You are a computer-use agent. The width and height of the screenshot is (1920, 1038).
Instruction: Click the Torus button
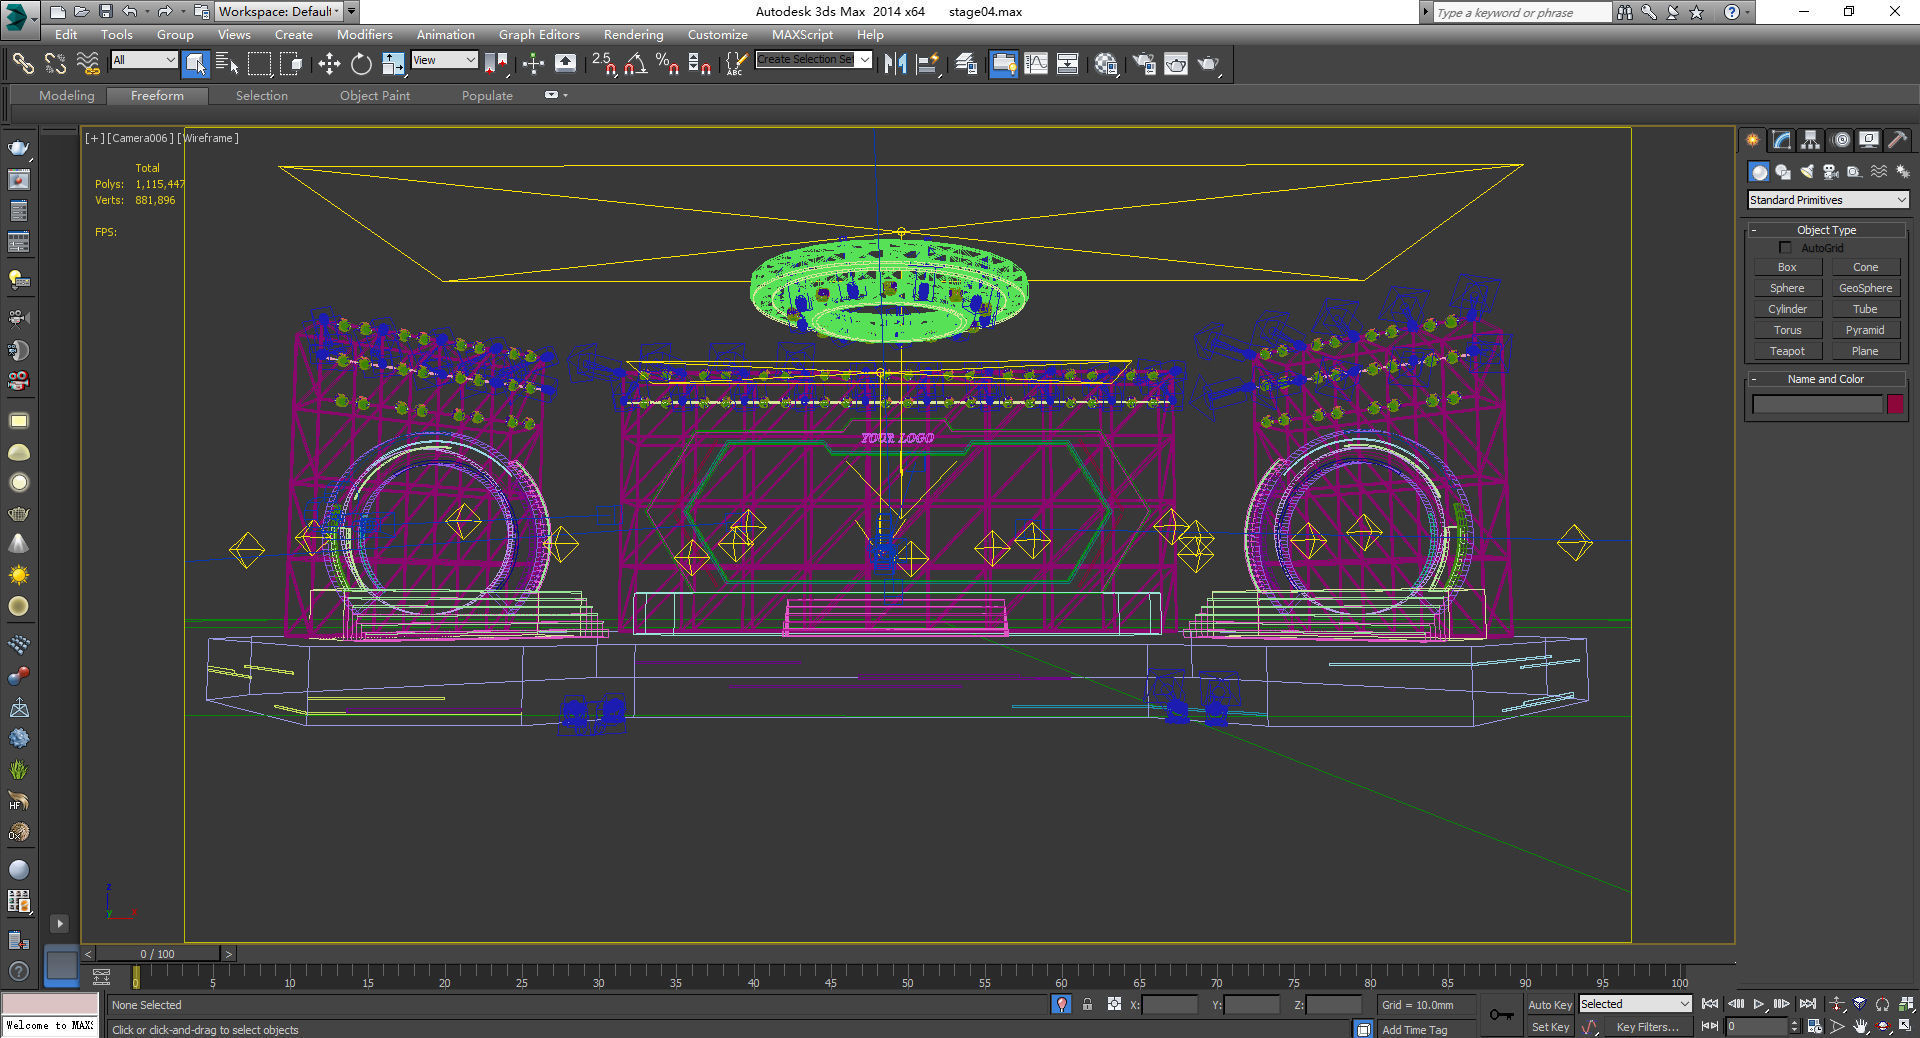[1787, 330]
